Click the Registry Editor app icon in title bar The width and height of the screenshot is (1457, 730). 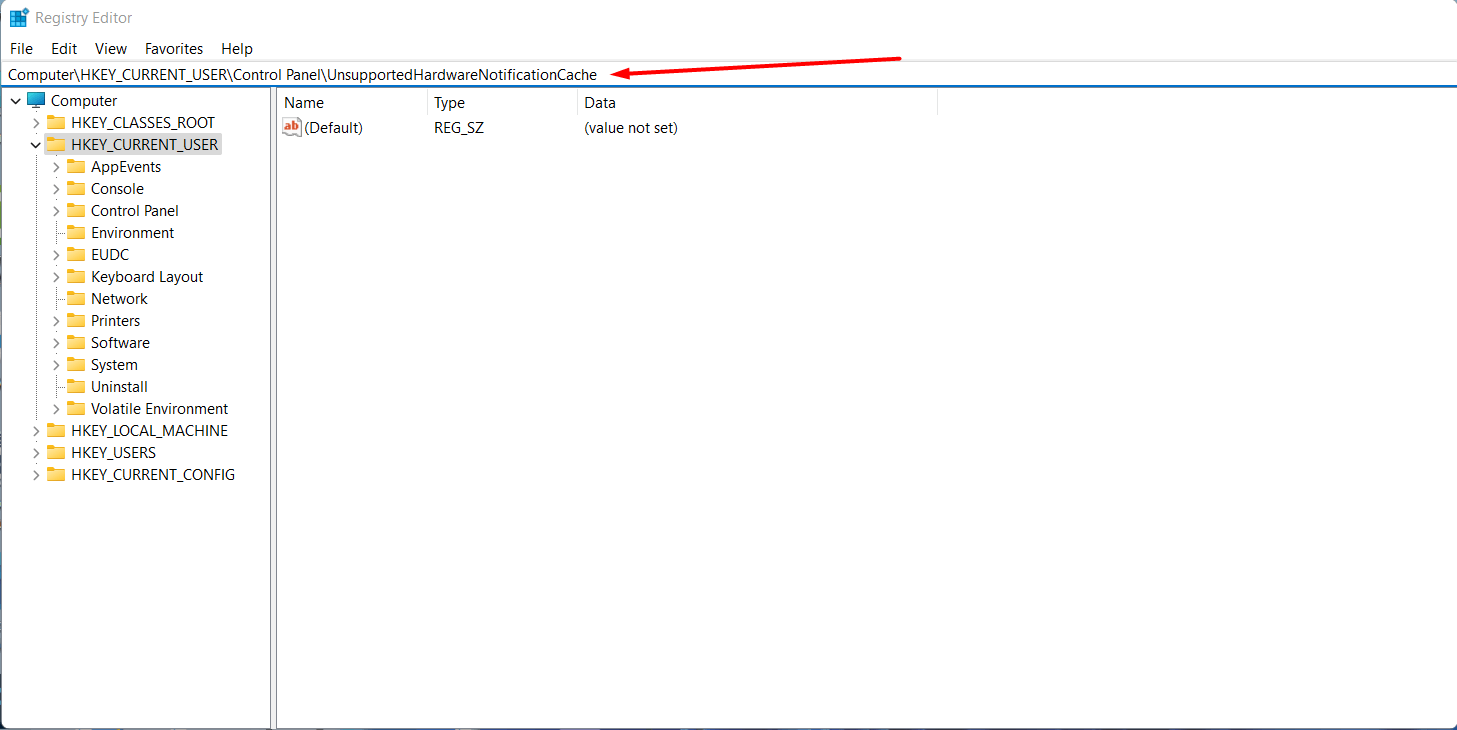[x=19, y=18]
